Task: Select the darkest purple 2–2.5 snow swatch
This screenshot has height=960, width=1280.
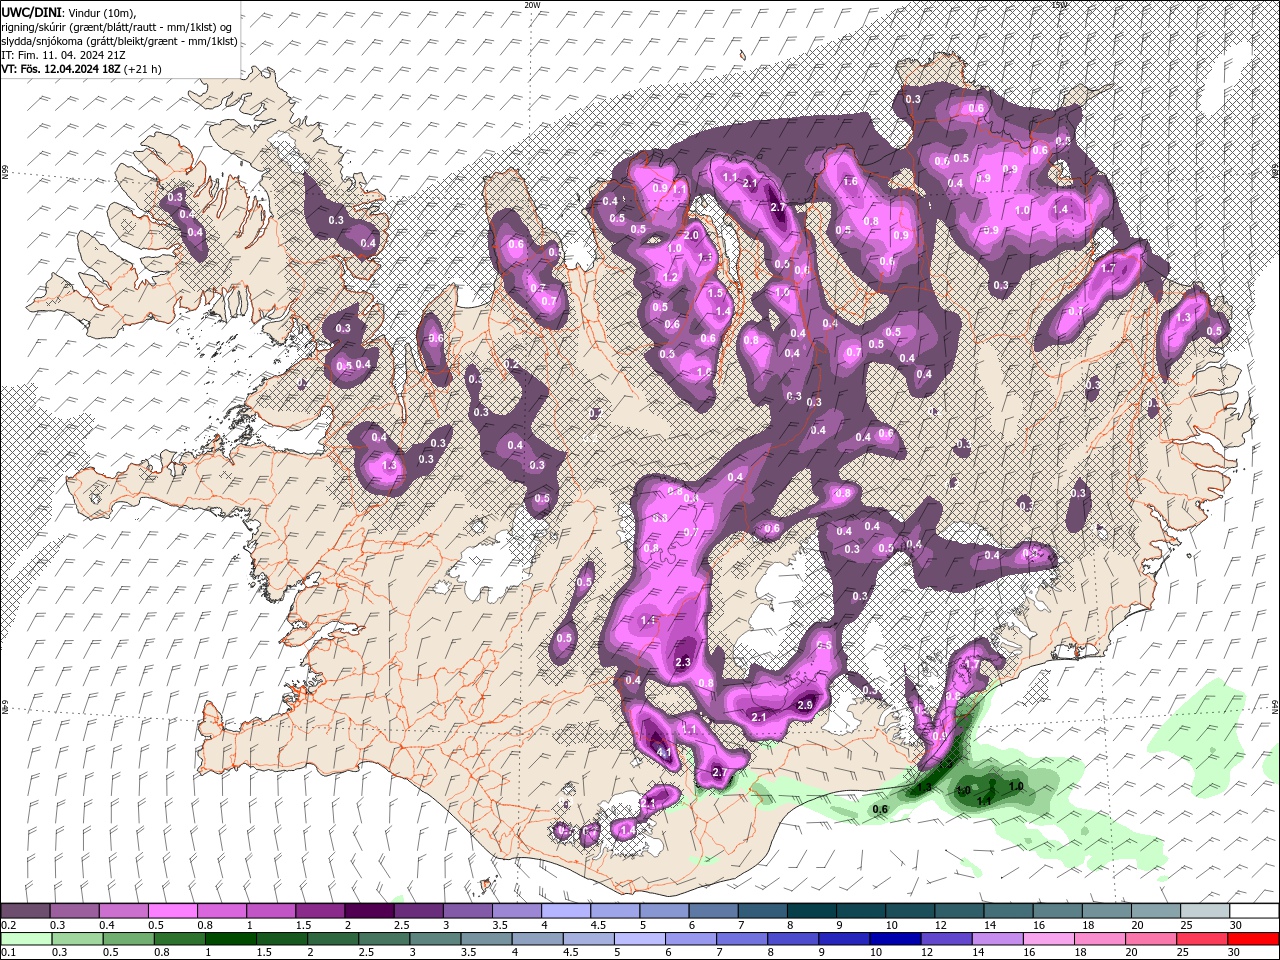Action: coord(368,911)
